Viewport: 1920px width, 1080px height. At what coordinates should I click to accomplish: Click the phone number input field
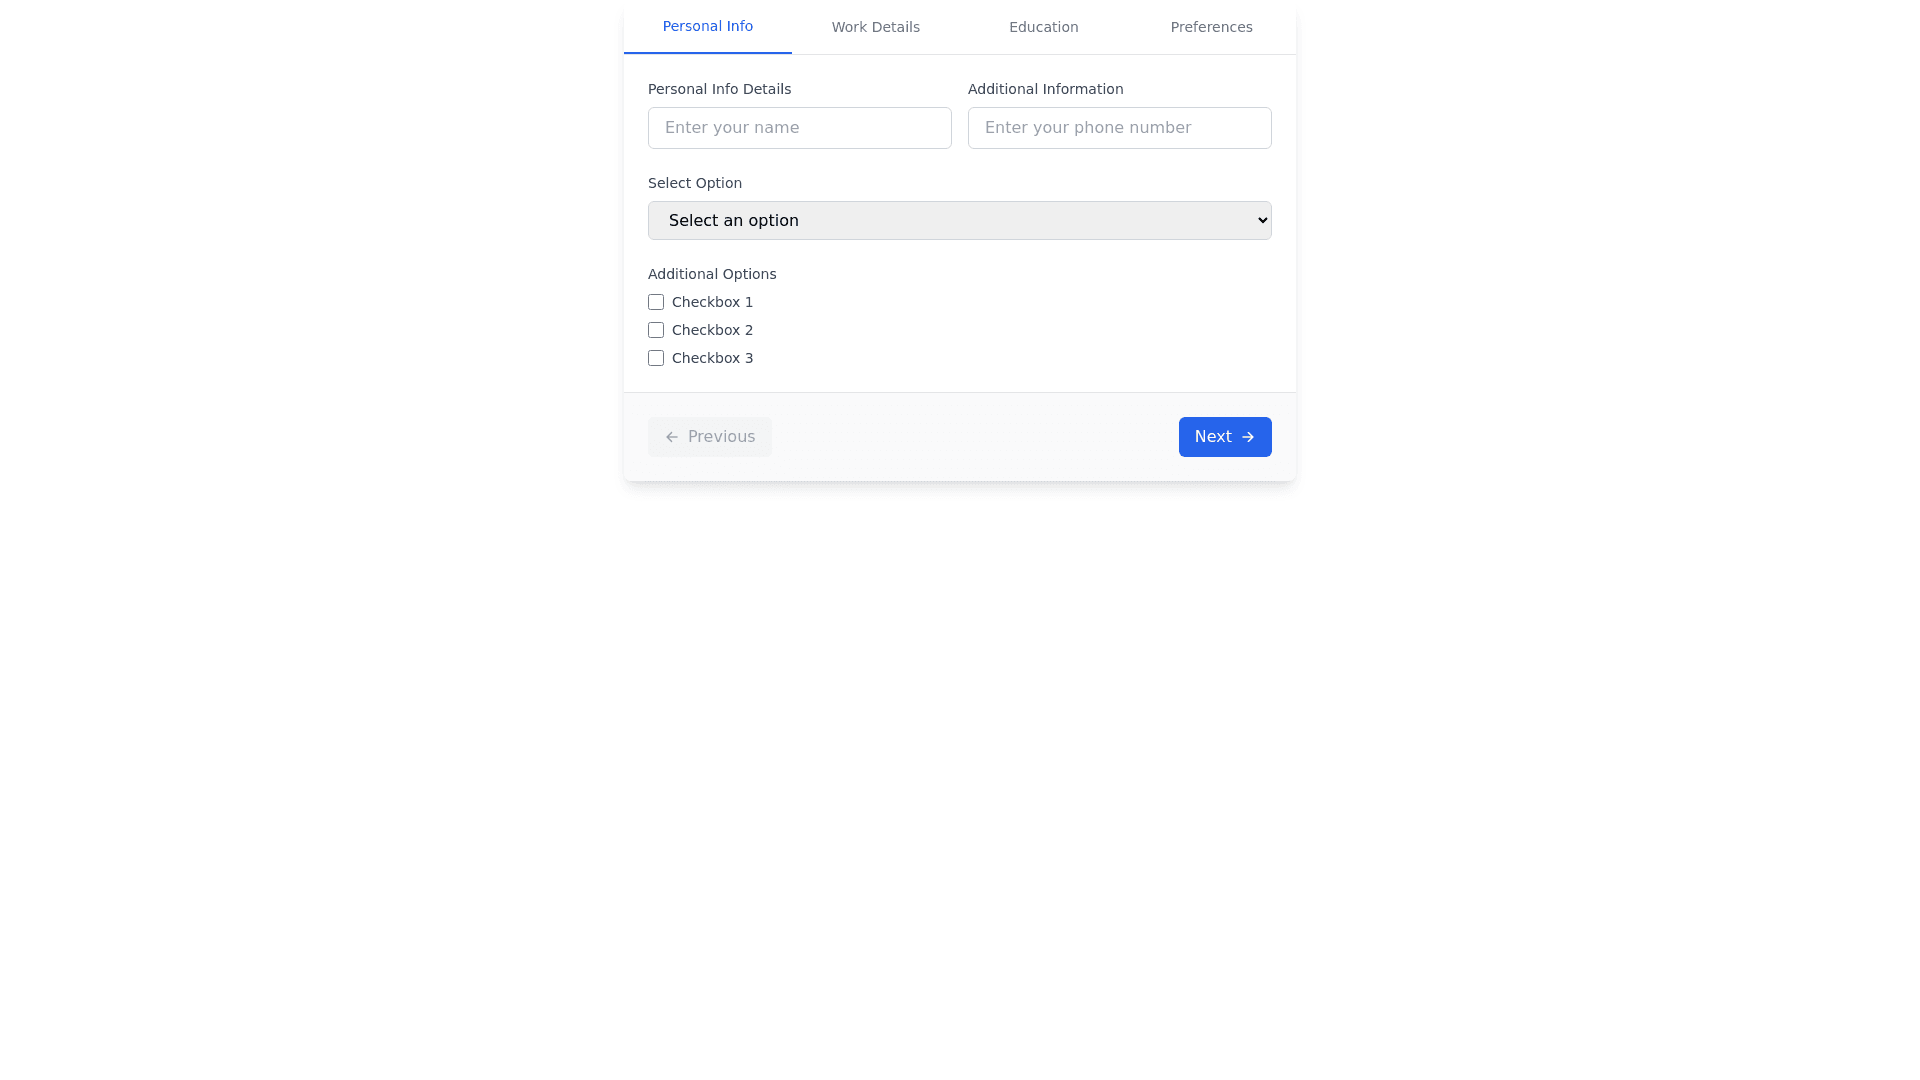(x=1119, y=128)
